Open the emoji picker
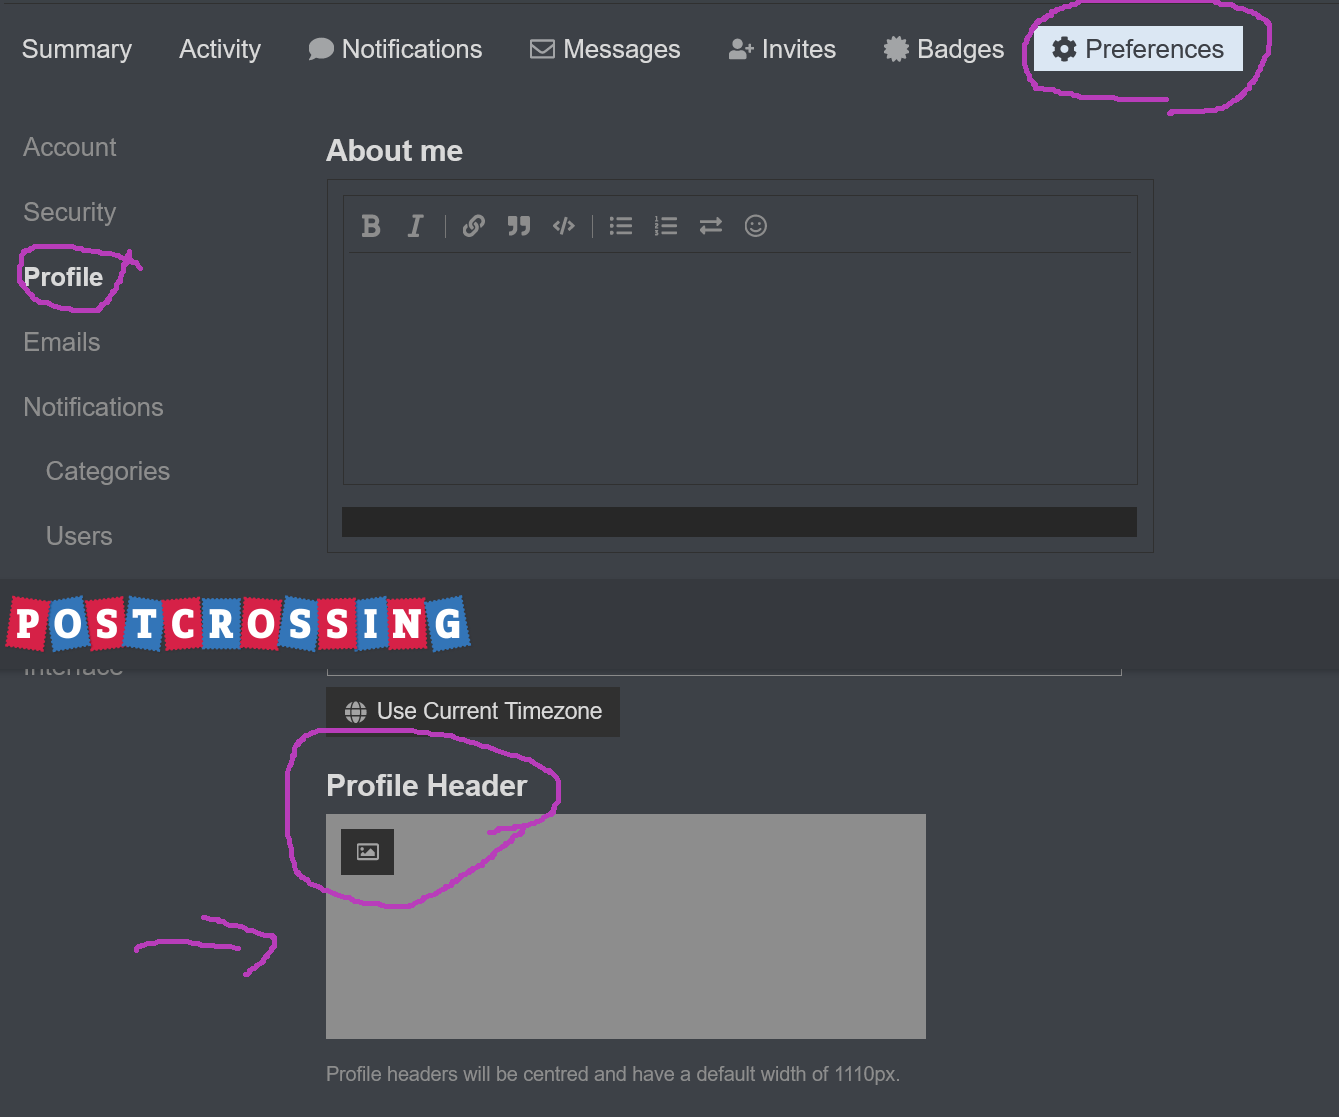The image size is (1339, 1117). (756, 226)
